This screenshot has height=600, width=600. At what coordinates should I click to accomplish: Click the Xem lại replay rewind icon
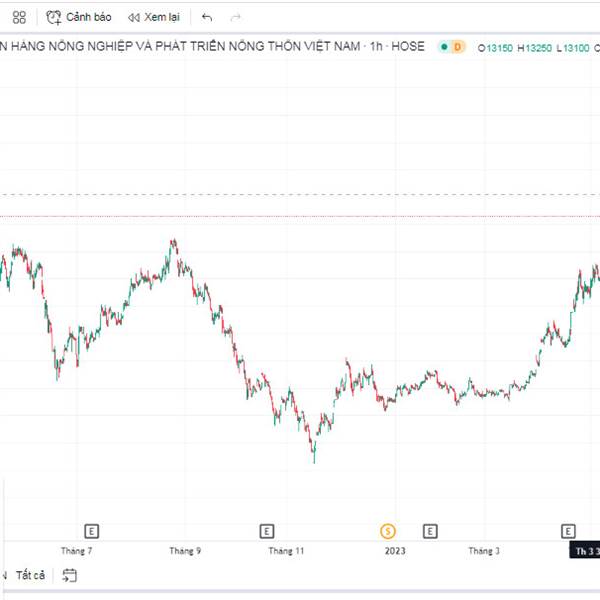[x=134, y=17]
